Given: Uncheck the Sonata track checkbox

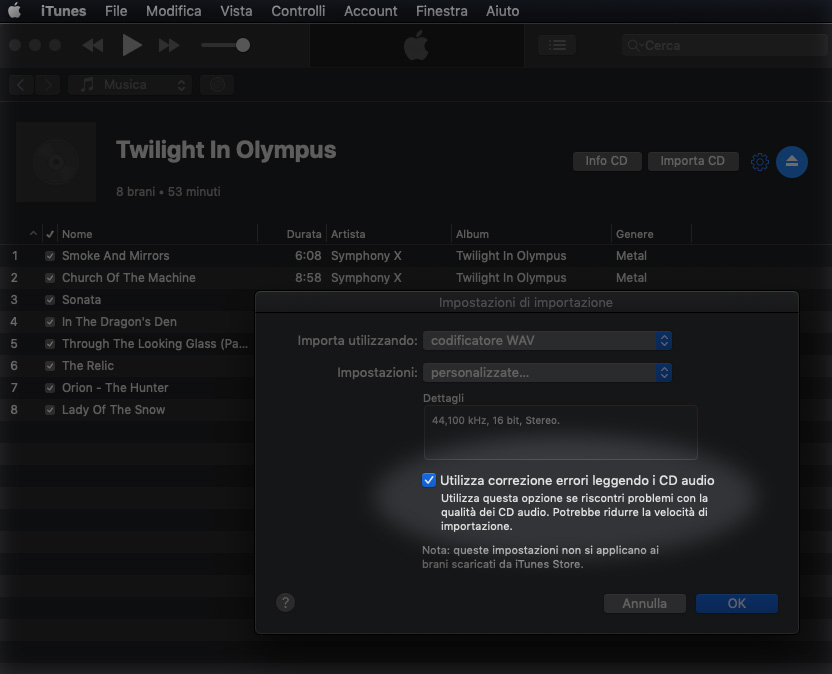Looking at the screenshot, I should click(50, 300).
